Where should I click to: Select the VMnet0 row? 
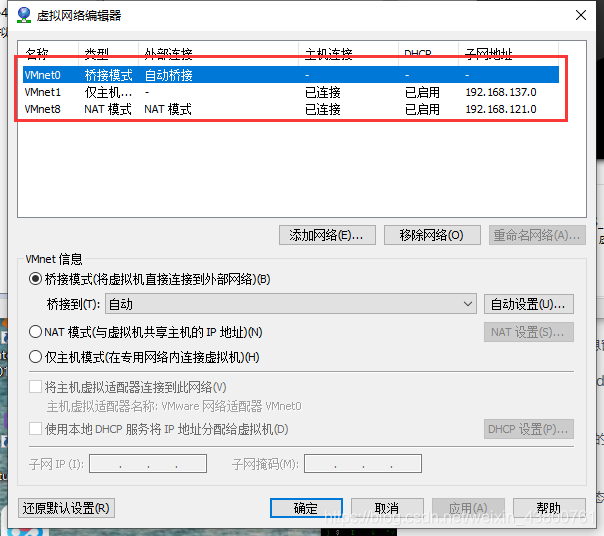(x=291, y=75)
